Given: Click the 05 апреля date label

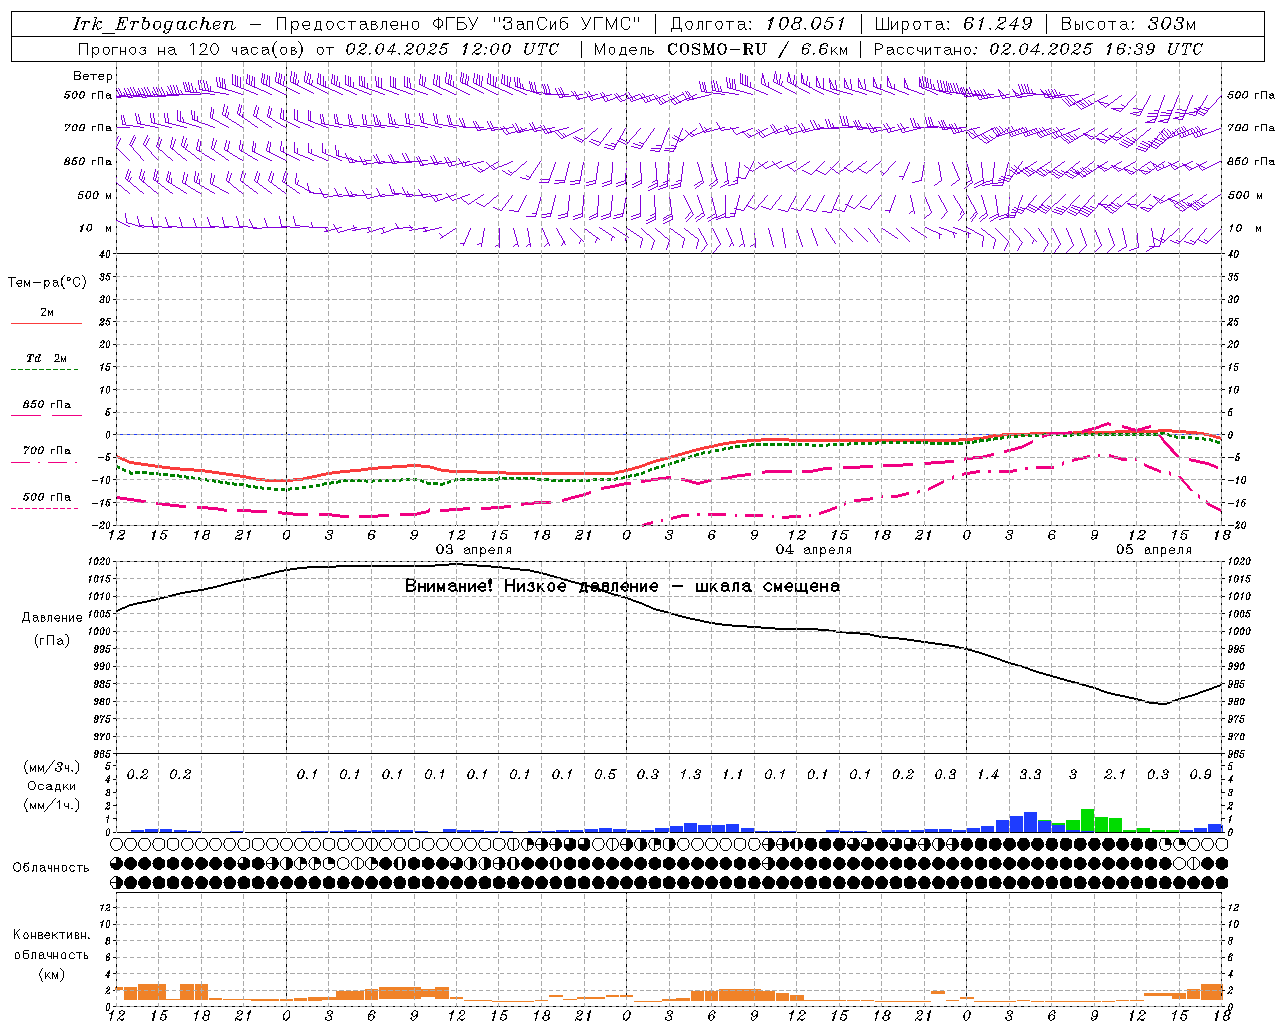Looking at the screenshot, I should pos(1154,550).
